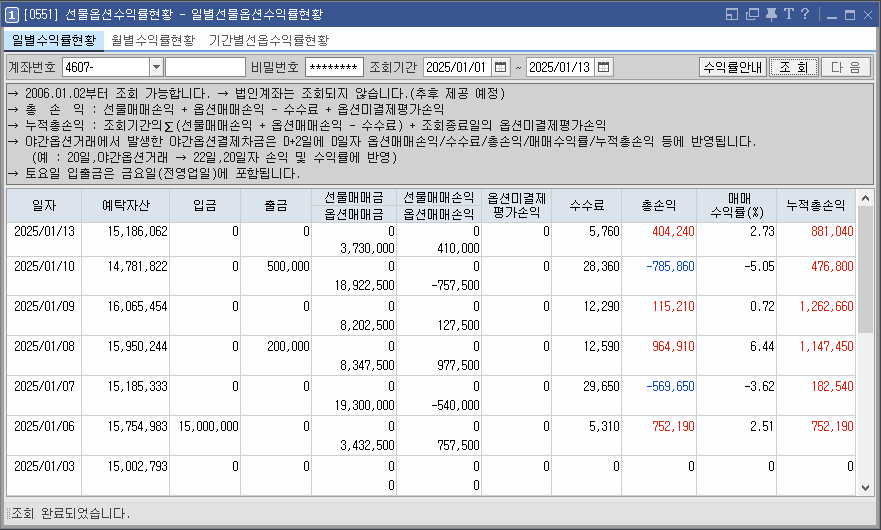This screenshot has height=530, width=881.
Task: Open help question mark icon
Action: click(805, 14)
